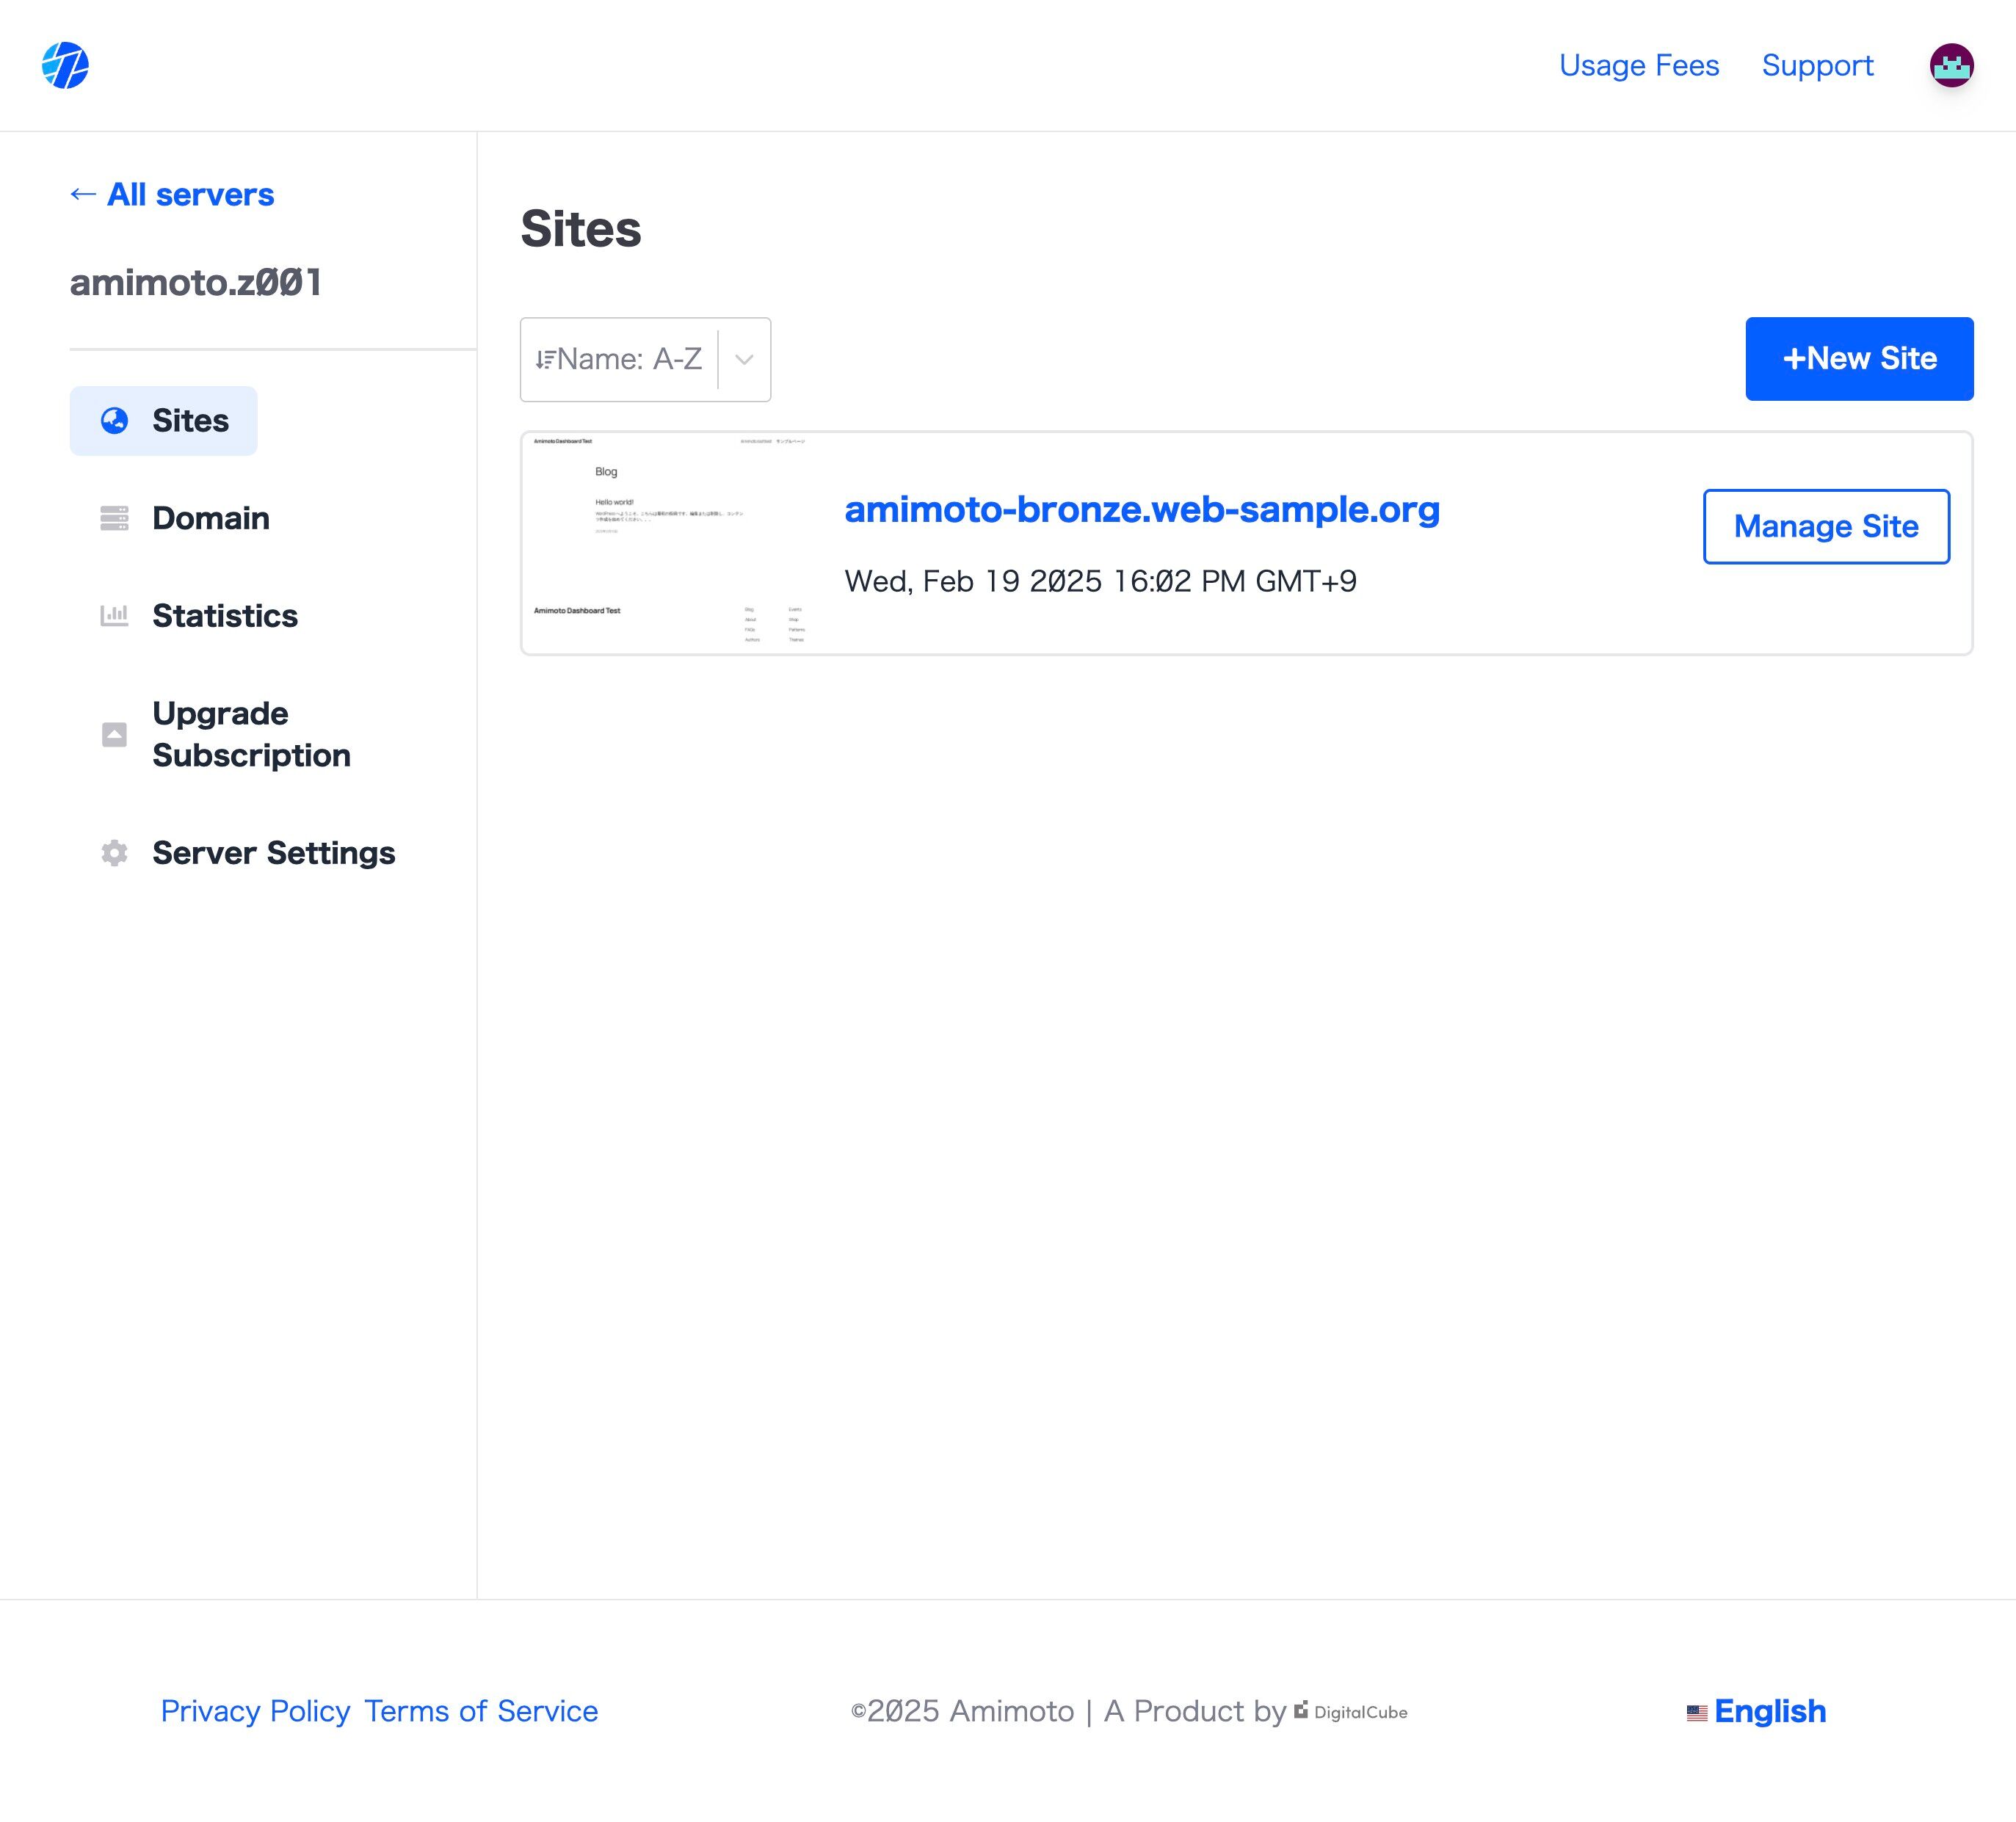
Task: Click the Domain server icon
Action: click(114, 518)
